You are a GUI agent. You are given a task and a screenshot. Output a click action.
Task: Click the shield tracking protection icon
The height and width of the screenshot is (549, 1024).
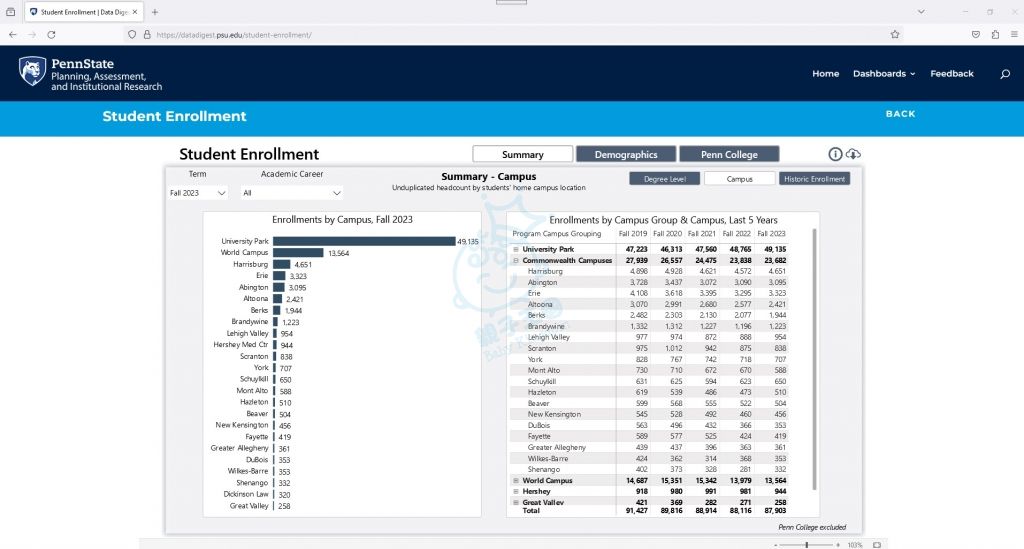[132, 35]
